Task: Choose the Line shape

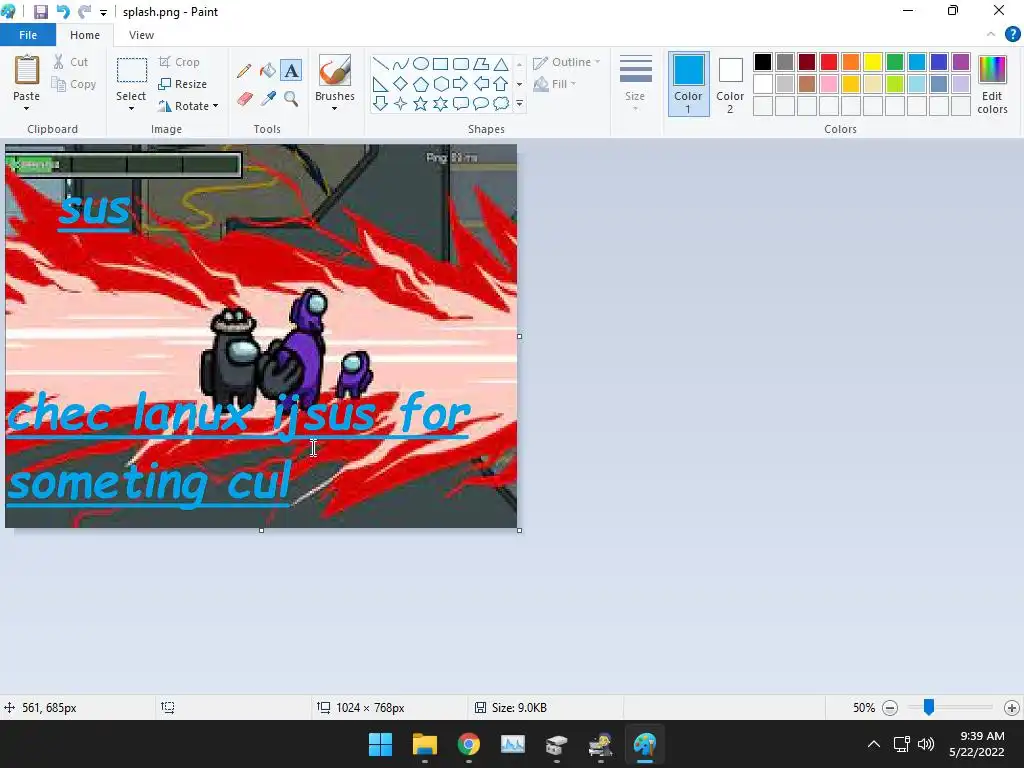Action: pos(380,63)
